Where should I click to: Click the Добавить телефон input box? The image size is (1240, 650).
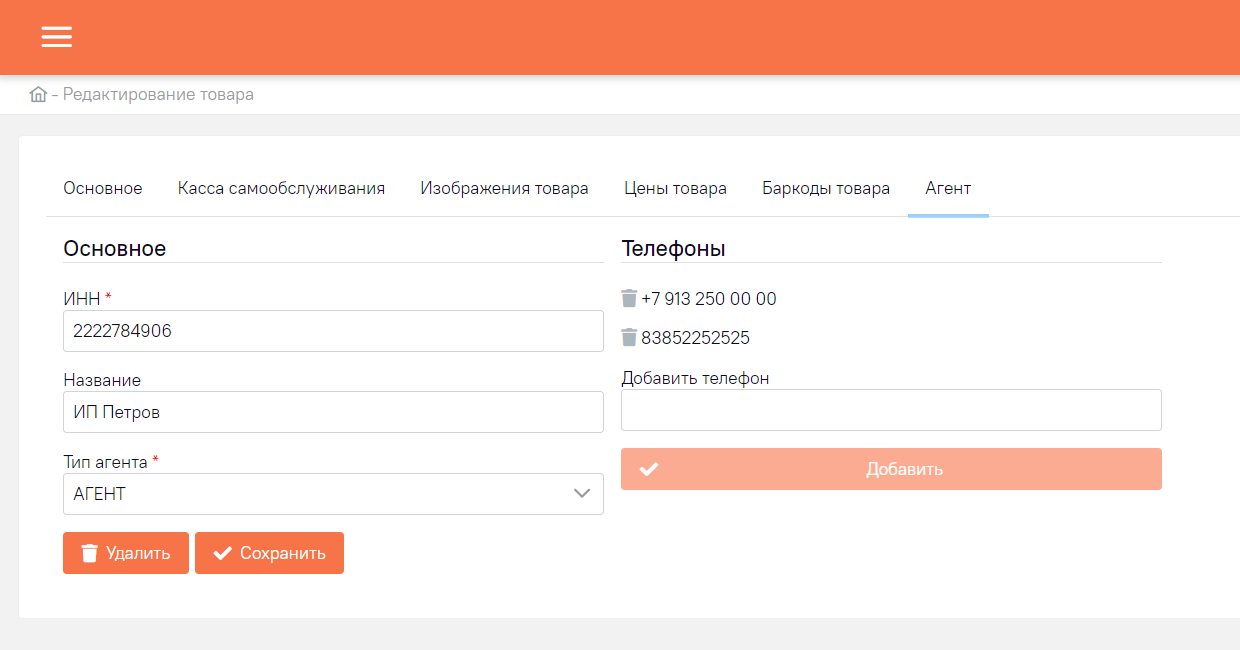click(x=891, y=410)
